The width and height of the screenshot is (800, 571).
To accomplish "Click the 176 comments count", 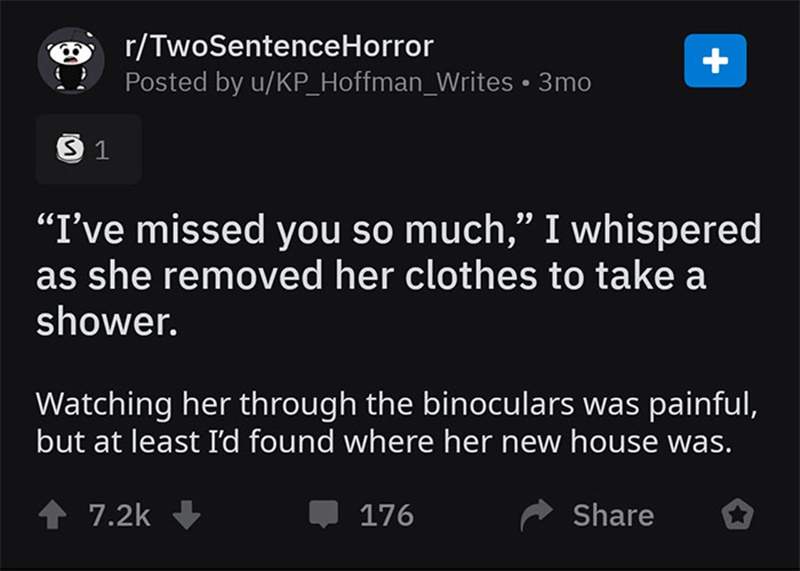I will pyautogui.click(x=387, y=515).
